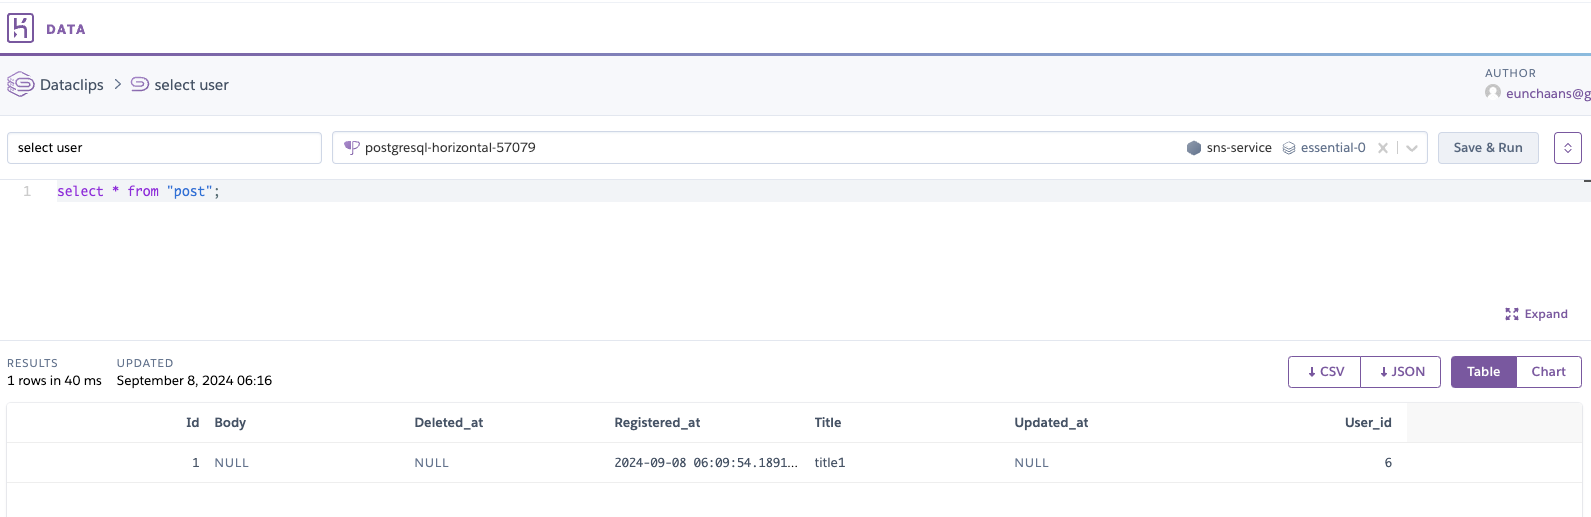Click the essential-0 plan layers icon
The width and height of the screenshot is (1591, 517).
[x=1289, y=148]
